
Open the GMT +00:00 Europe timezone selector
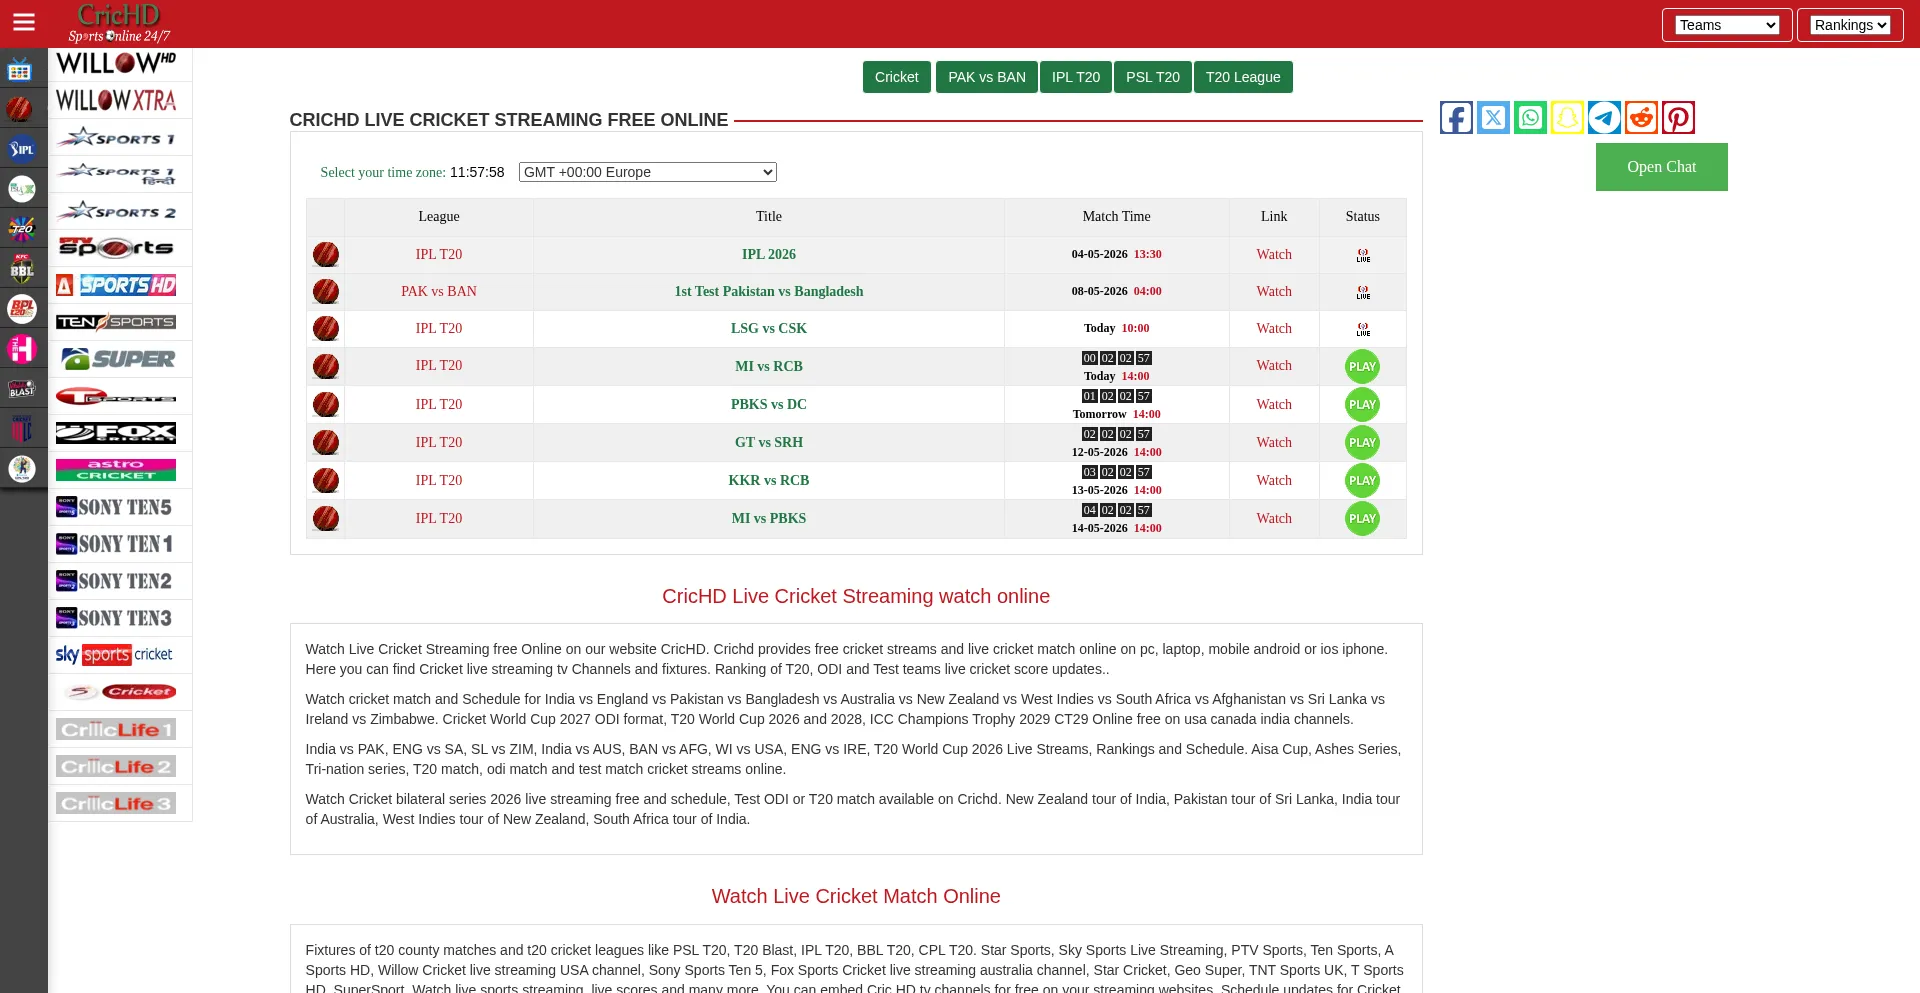(x=648, y=172)
